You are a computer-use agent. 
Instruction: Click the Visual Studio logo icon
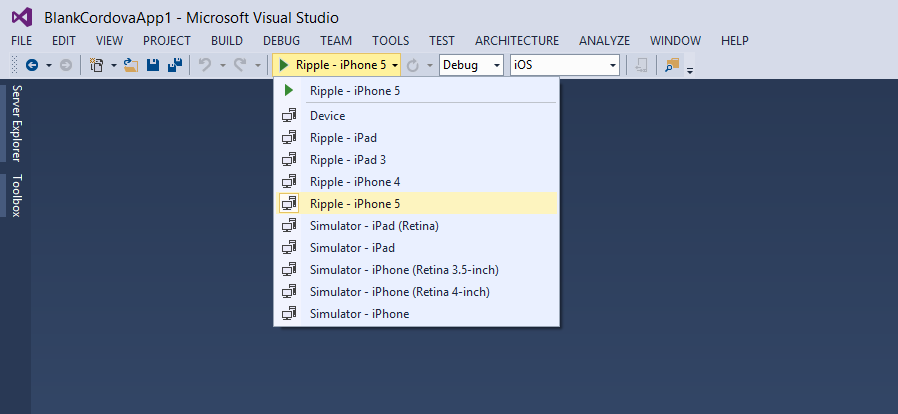click(22, 17)
